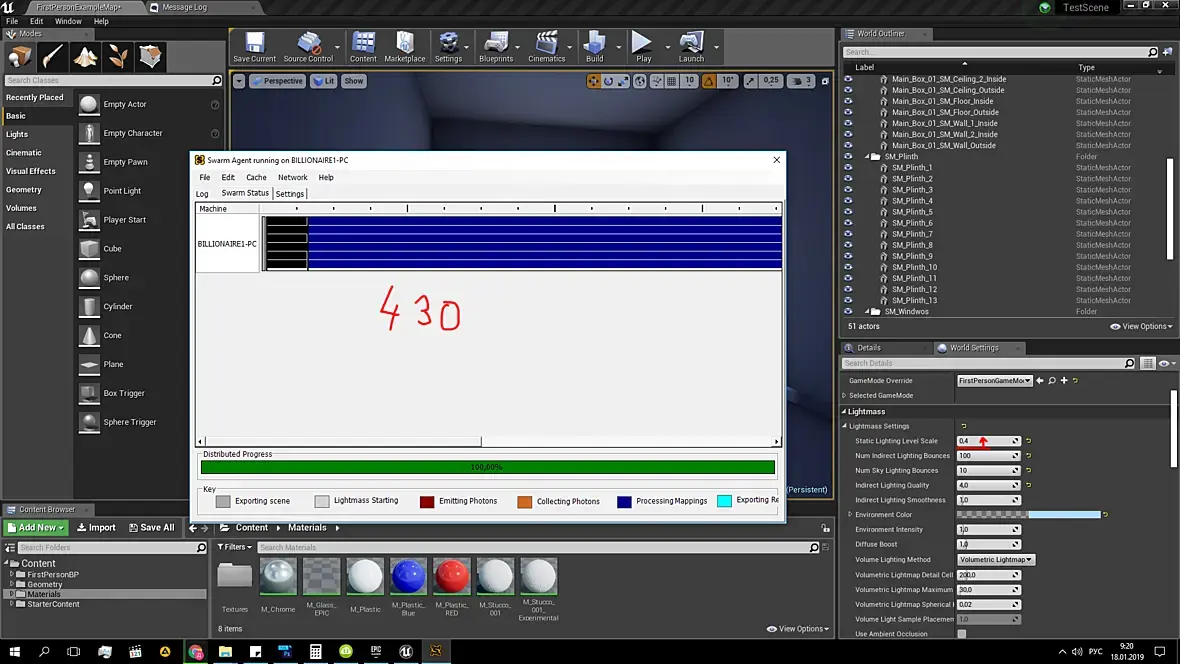Select Player Start actor icon
Image resolution: width=1180 pixels, height=664 pixels.
pyautogui.click(x=89, y=220)
